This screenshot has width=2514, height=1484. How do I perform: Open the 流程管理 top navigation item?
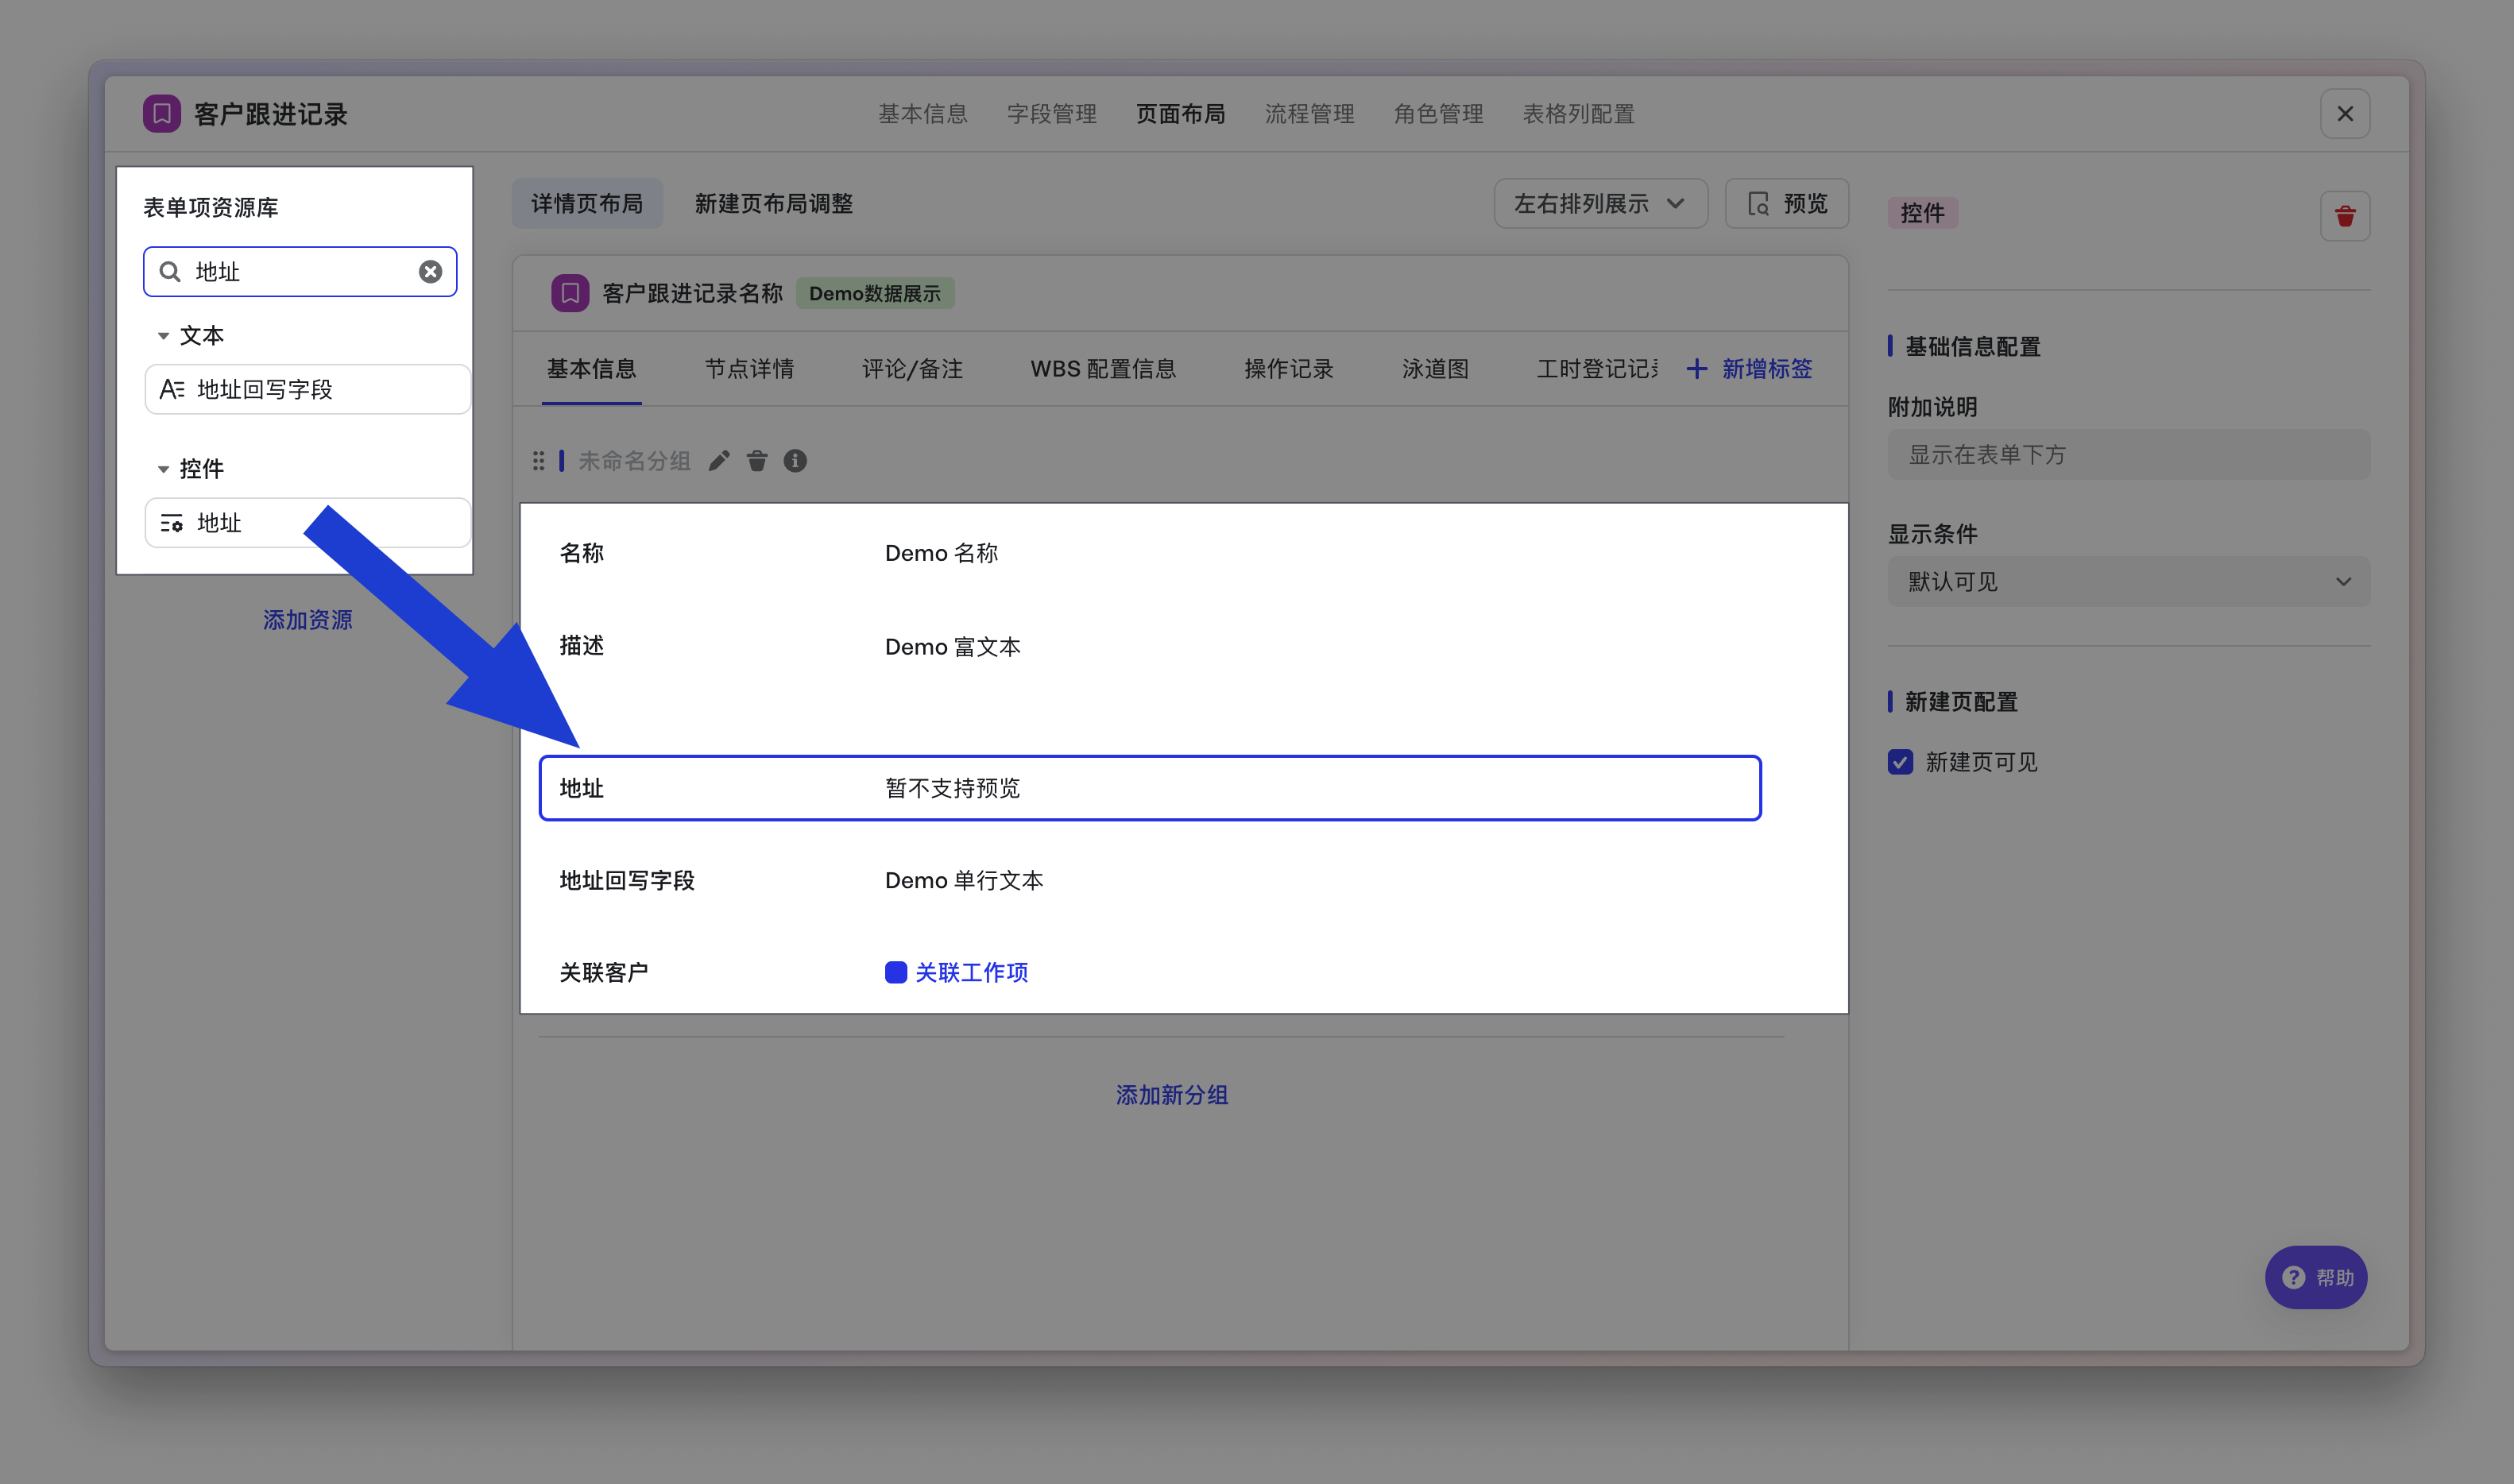coord(1309,114)
